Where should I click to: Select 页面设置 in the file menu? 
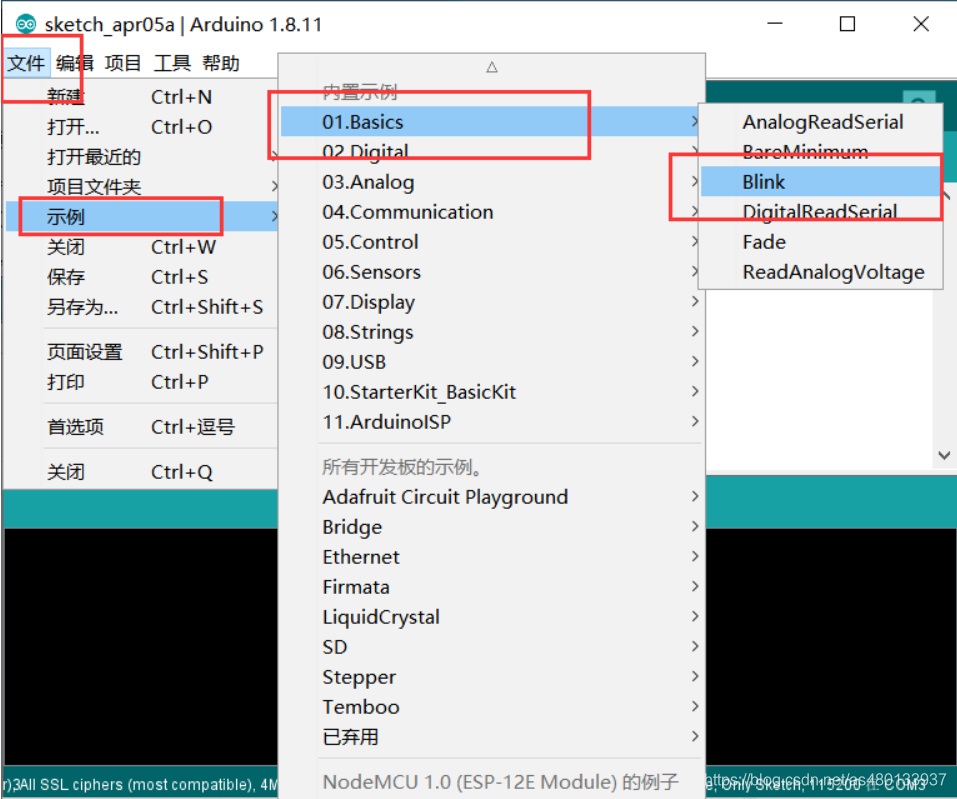[85, 352]
